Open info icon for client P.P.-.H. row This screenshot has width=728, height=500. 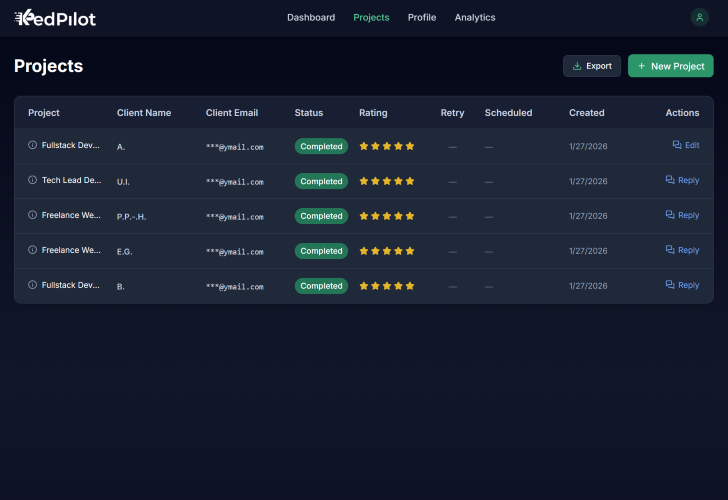32,215
